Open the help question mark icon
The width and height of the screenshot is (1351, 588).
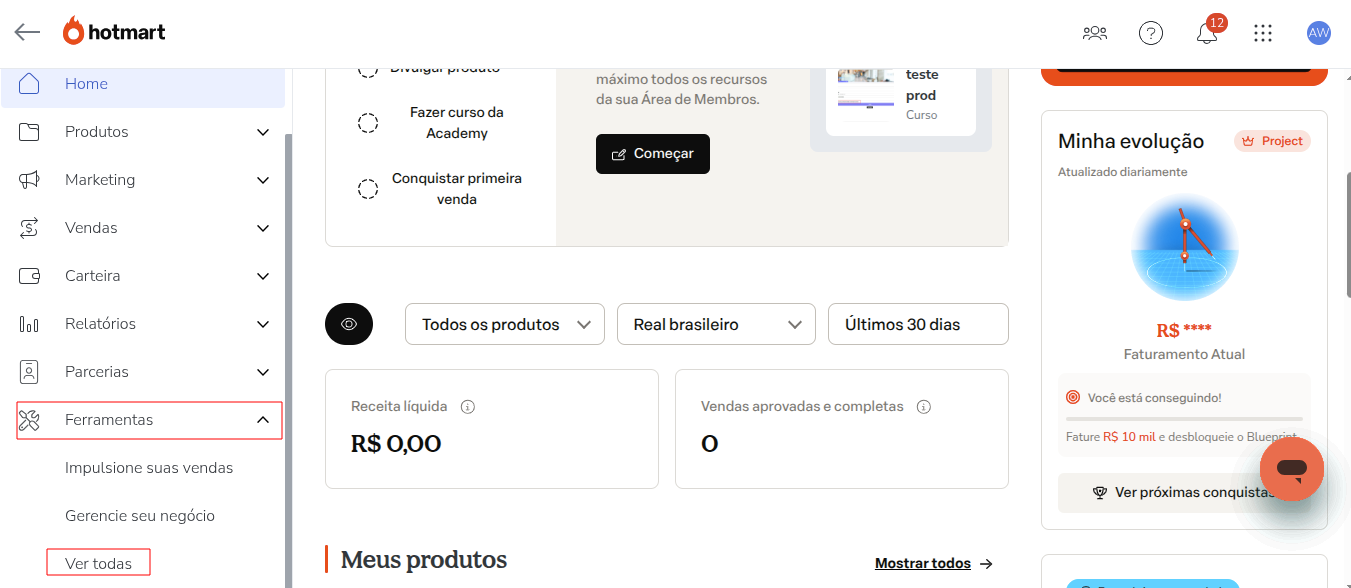pyautogui.click(x=1151, y=33)
